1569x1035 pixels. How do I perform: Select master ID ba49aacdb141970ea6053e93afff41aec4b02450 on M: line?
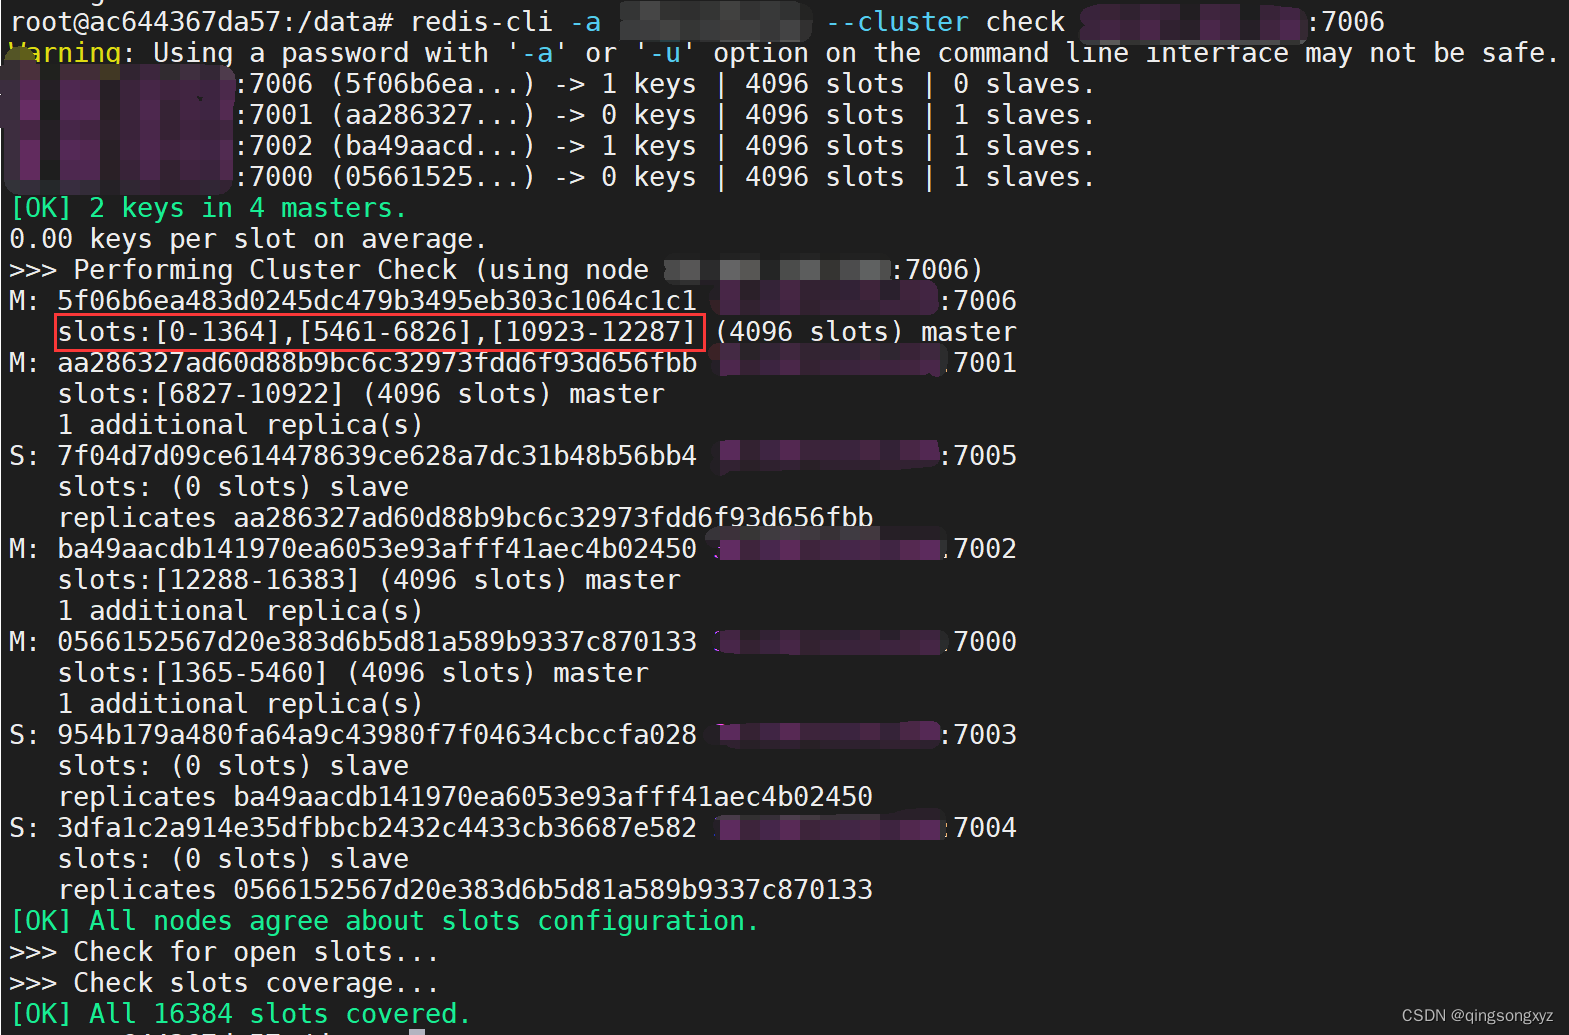pyautogui.click(x=377, y=549)
